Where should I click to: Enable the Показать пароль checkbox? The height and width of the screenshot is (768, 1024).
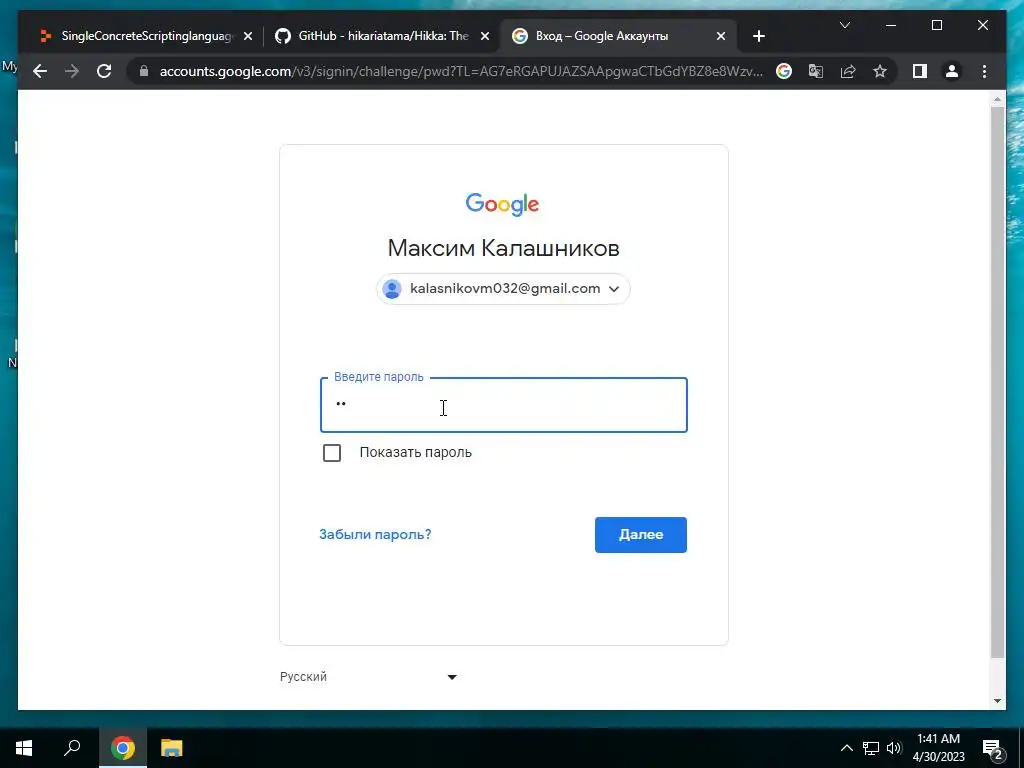pyautogui.click(x=332, y=453)
